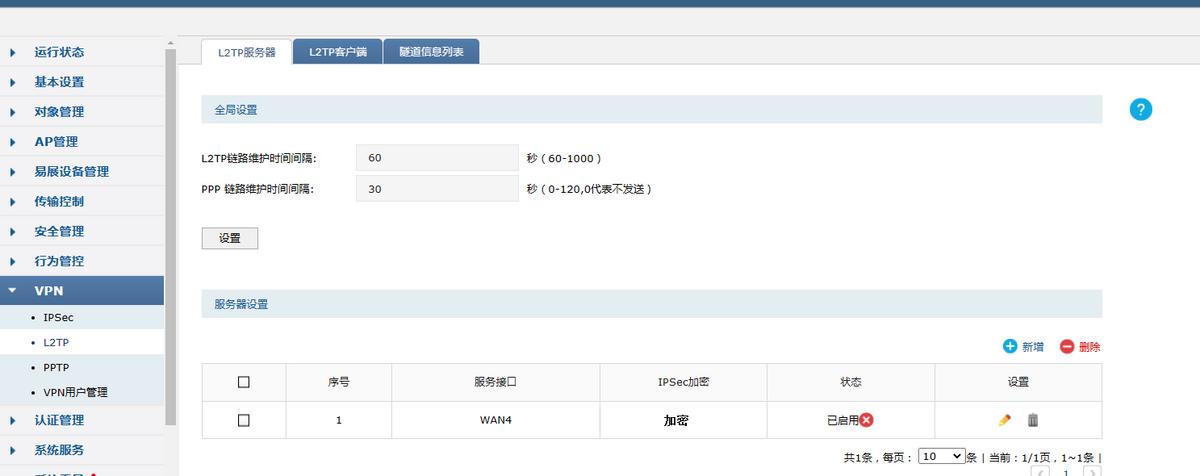The width and height of the screenshot is (1200, 476).
Task: Open the 基本设置 menu label
Action: click(x=59, y=82)
